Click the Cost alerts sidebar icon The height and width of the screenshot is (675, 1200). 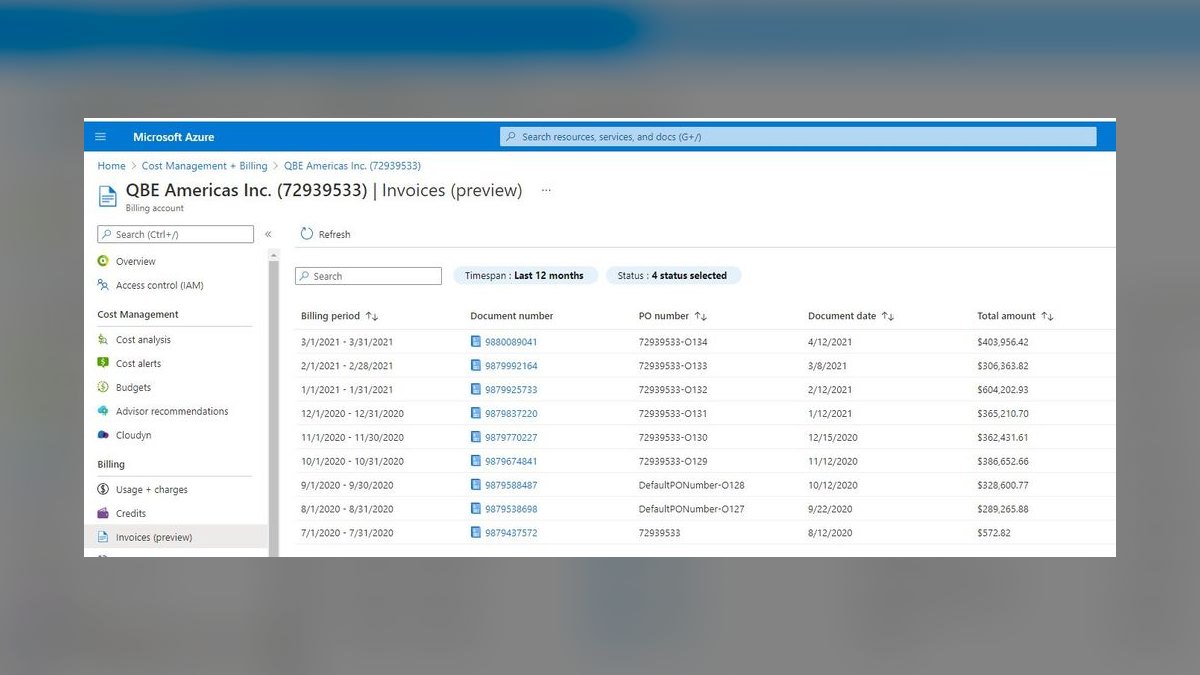click(103, 364)
